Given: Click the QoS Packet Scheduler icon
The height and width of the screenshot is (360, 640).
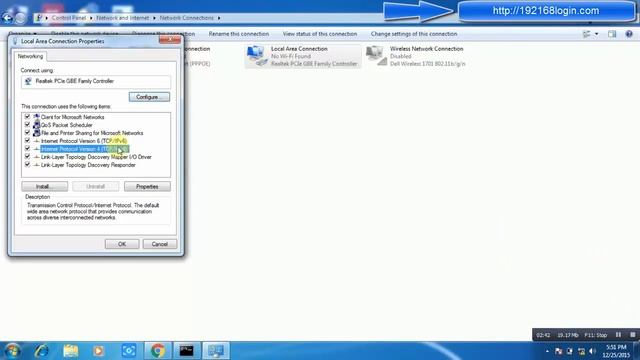Looking at the screenshot, I should [x=36, y=125].
